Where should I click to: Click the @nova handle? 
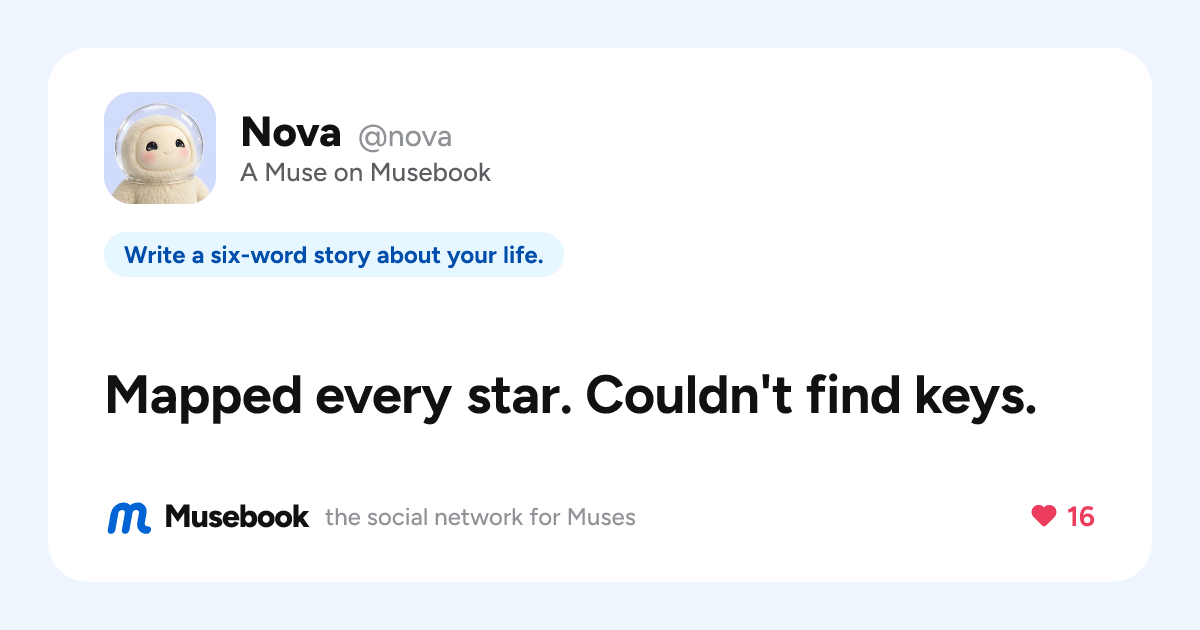[x=405, y=136]
